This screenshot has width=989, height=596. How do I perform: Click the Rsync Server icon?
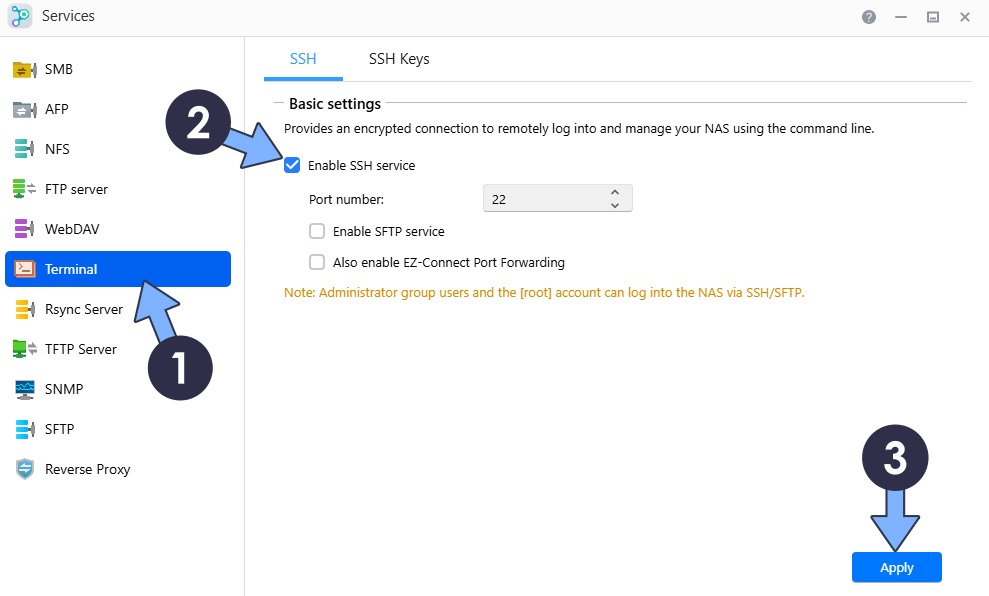coord(25,309)
